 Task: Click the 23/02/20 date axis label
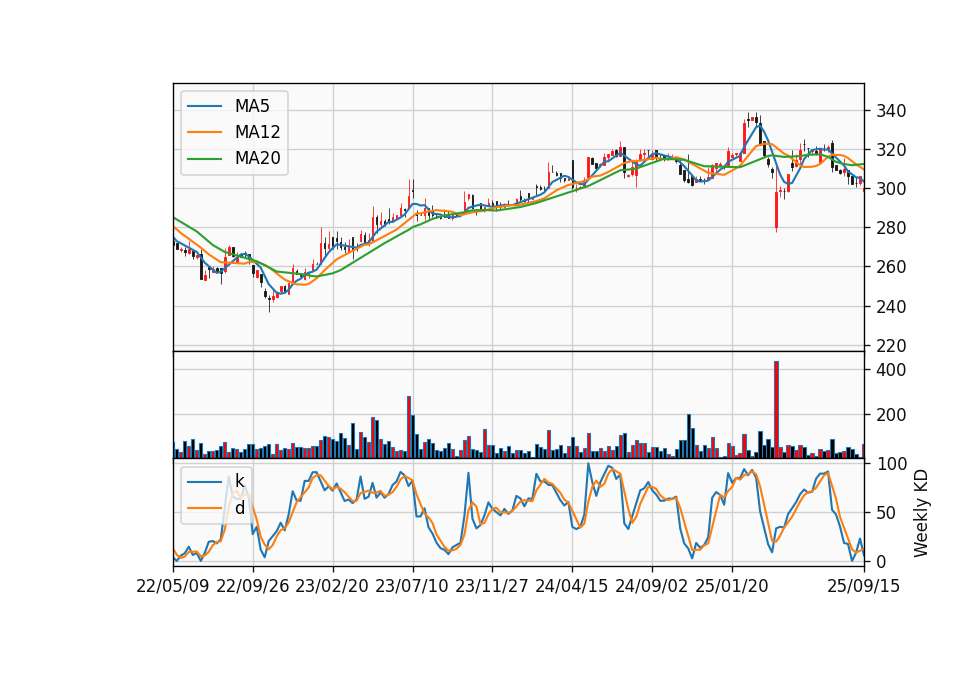click(332, 587)
